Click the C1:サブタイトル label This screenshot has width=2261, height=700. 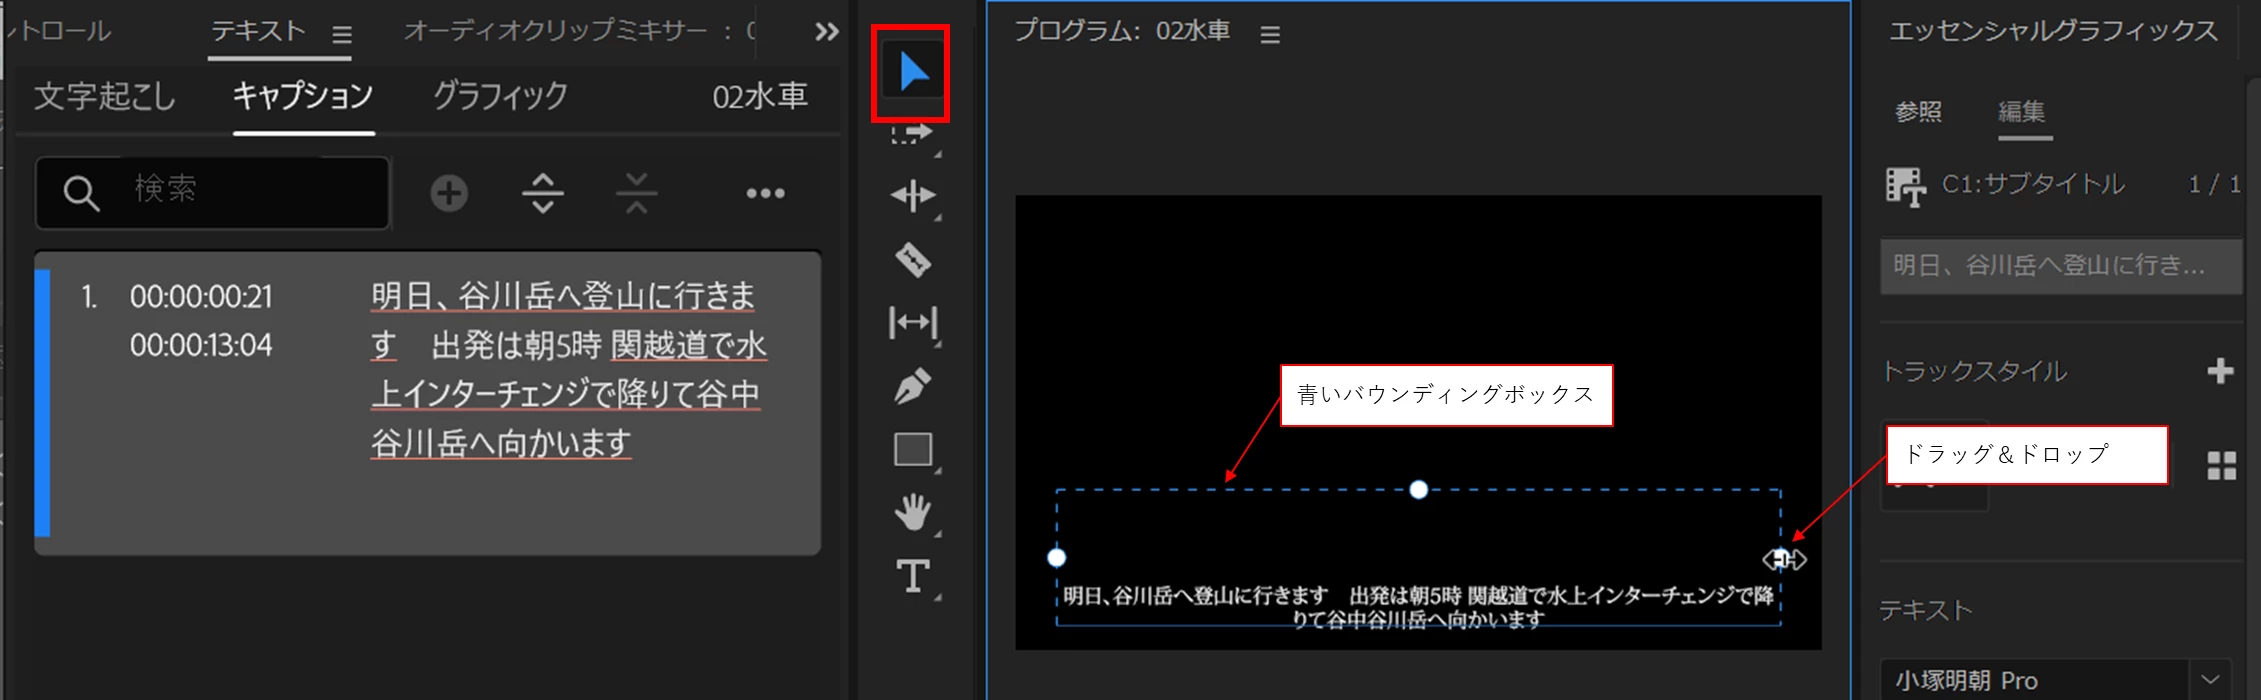click(x=2033, y=185)
